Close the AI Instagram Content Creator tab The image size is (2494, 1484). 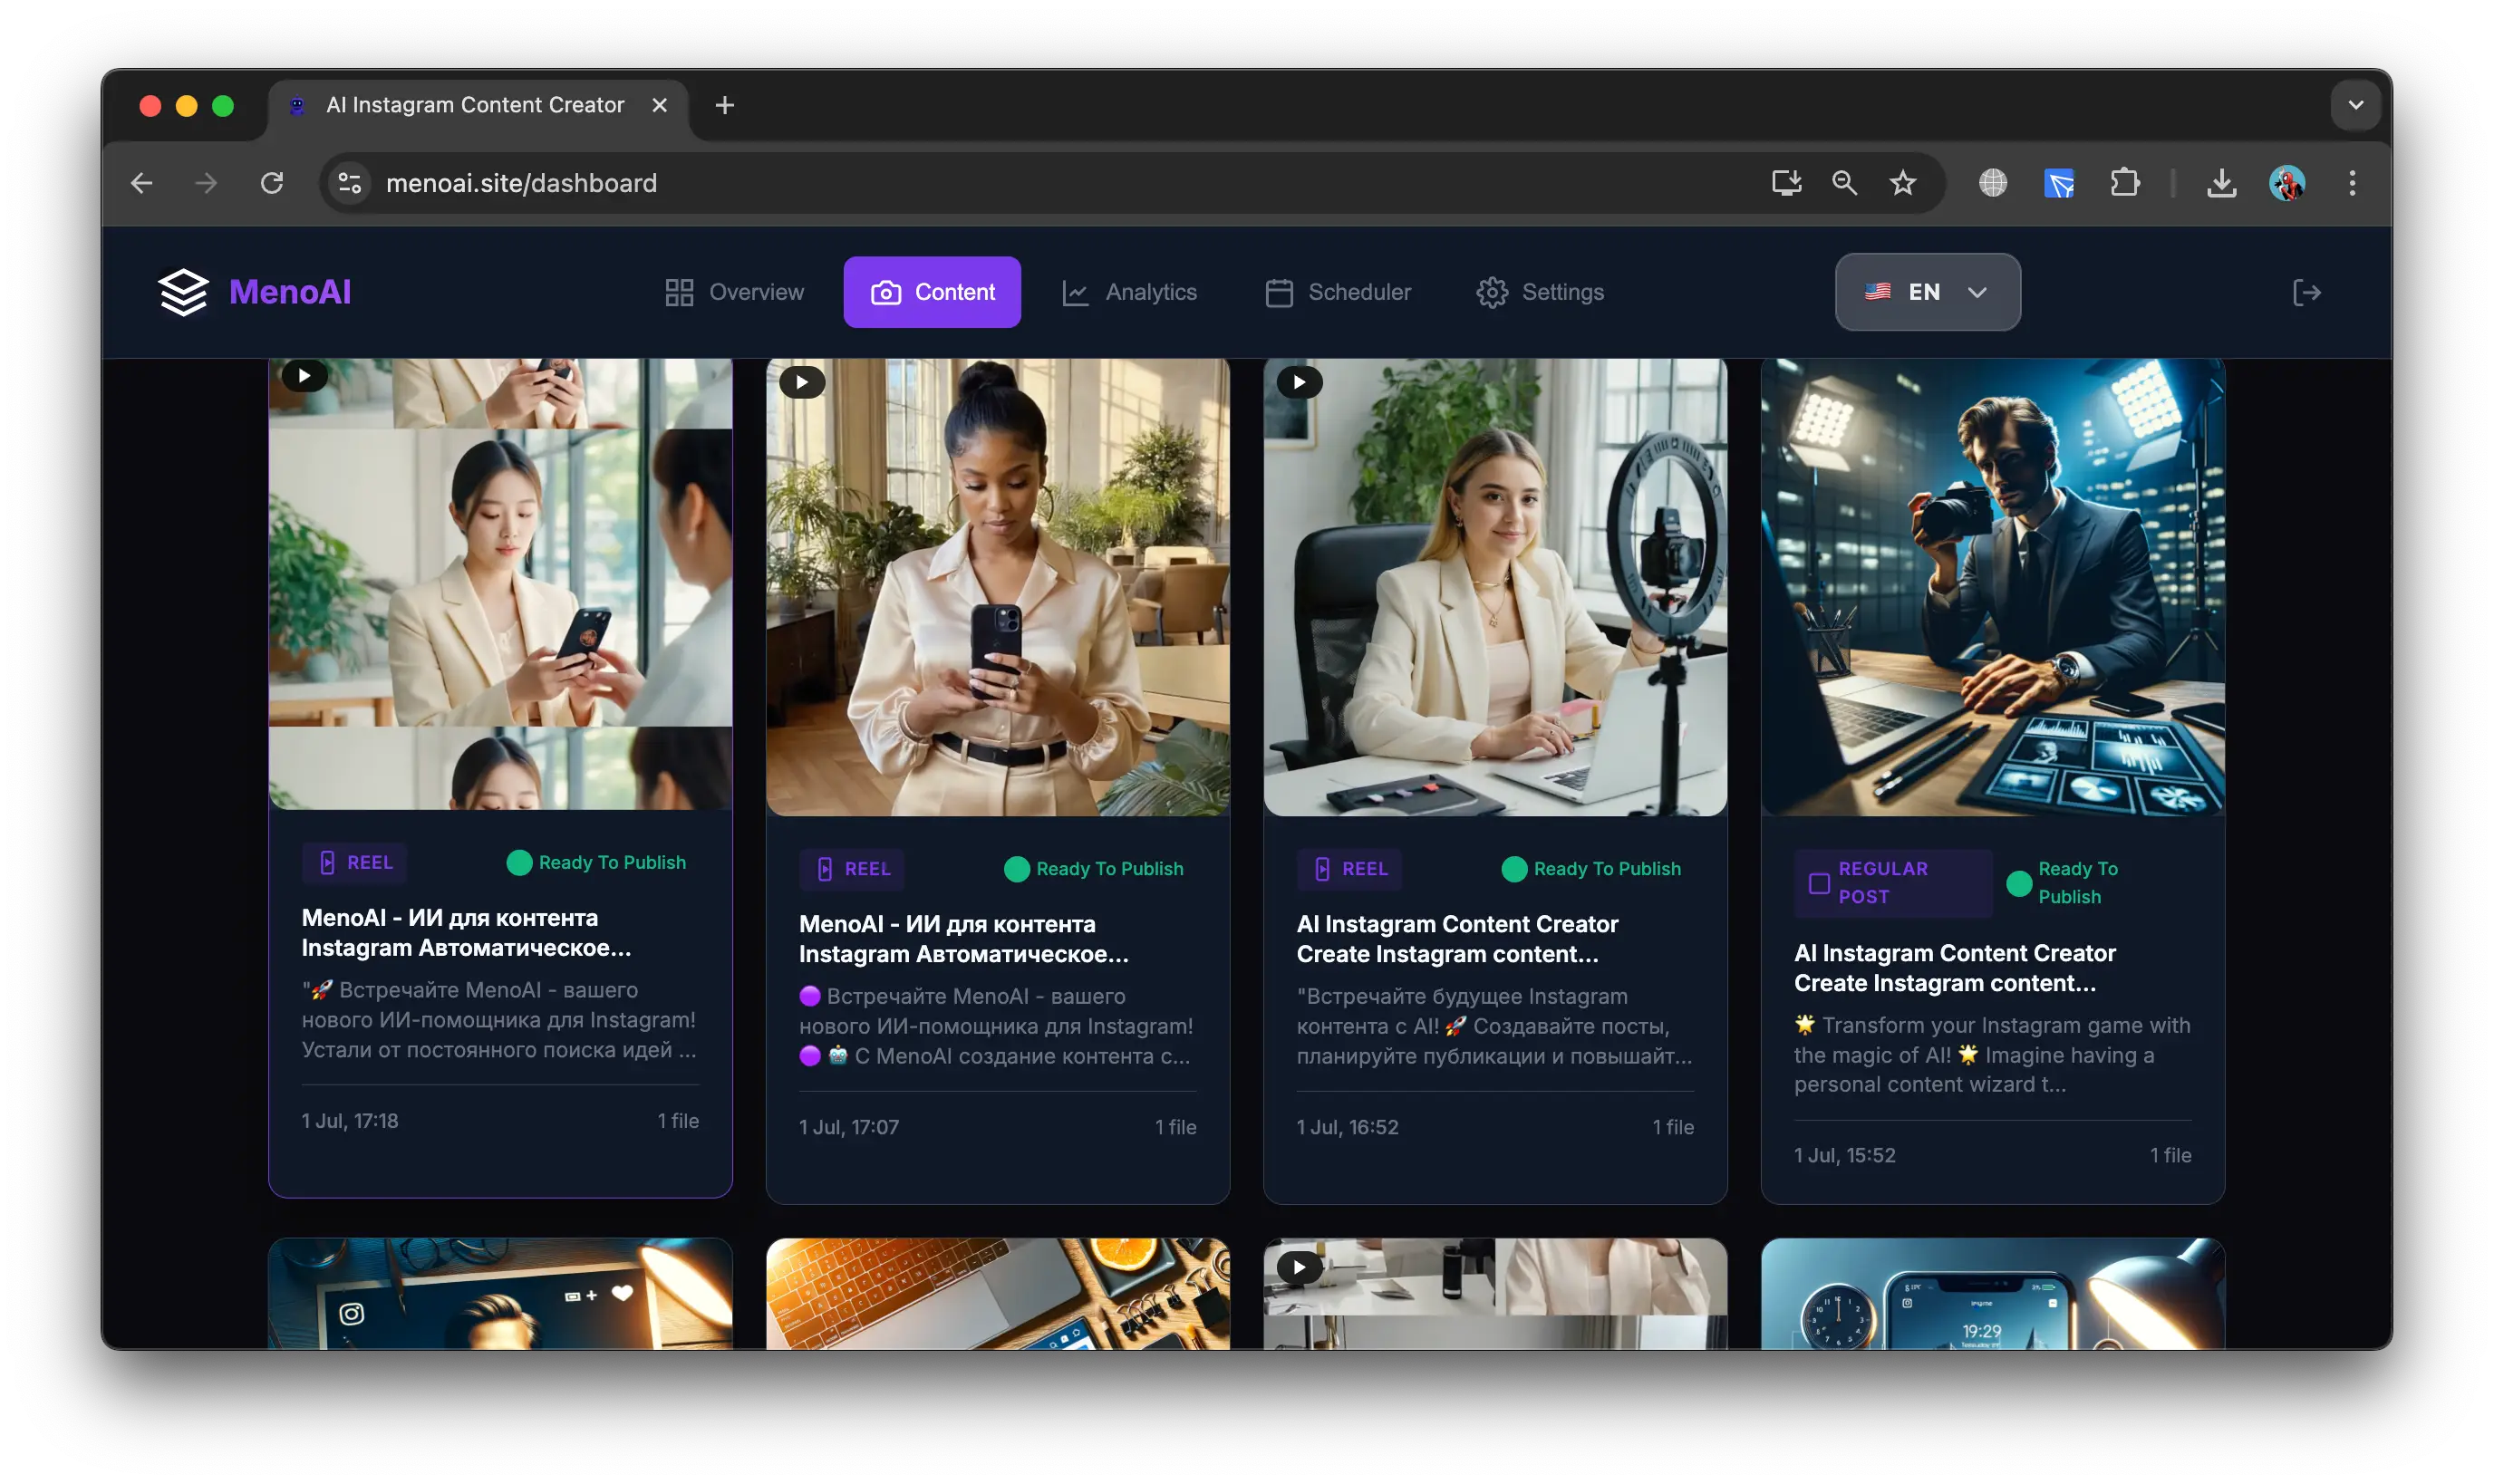tap(659, 105)
